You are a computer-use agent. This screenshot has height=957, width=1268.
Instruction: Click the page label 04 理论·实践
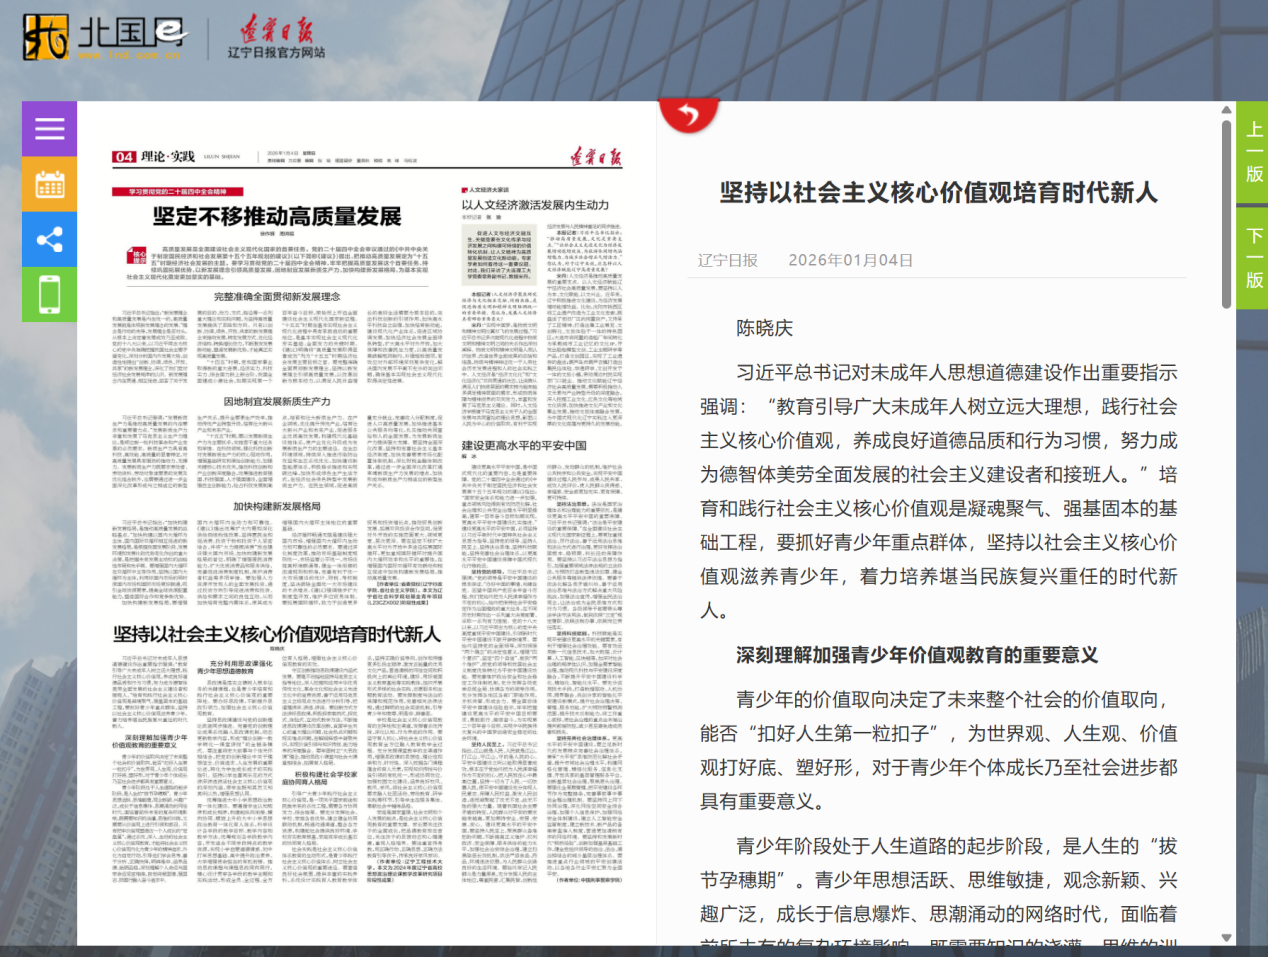pyautogui.click(x=147, y=157)
